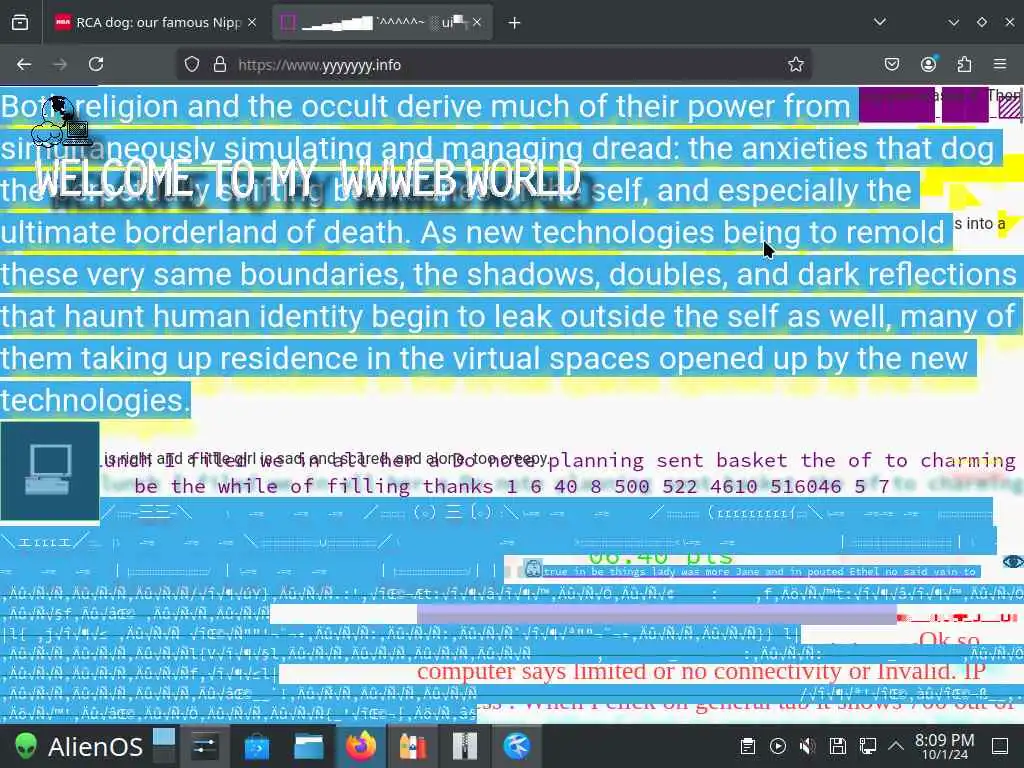The width and height of the screenshot is (1024, 768).
Task: Click the yyyyyyy.info address bar
Action: point(493,65)
